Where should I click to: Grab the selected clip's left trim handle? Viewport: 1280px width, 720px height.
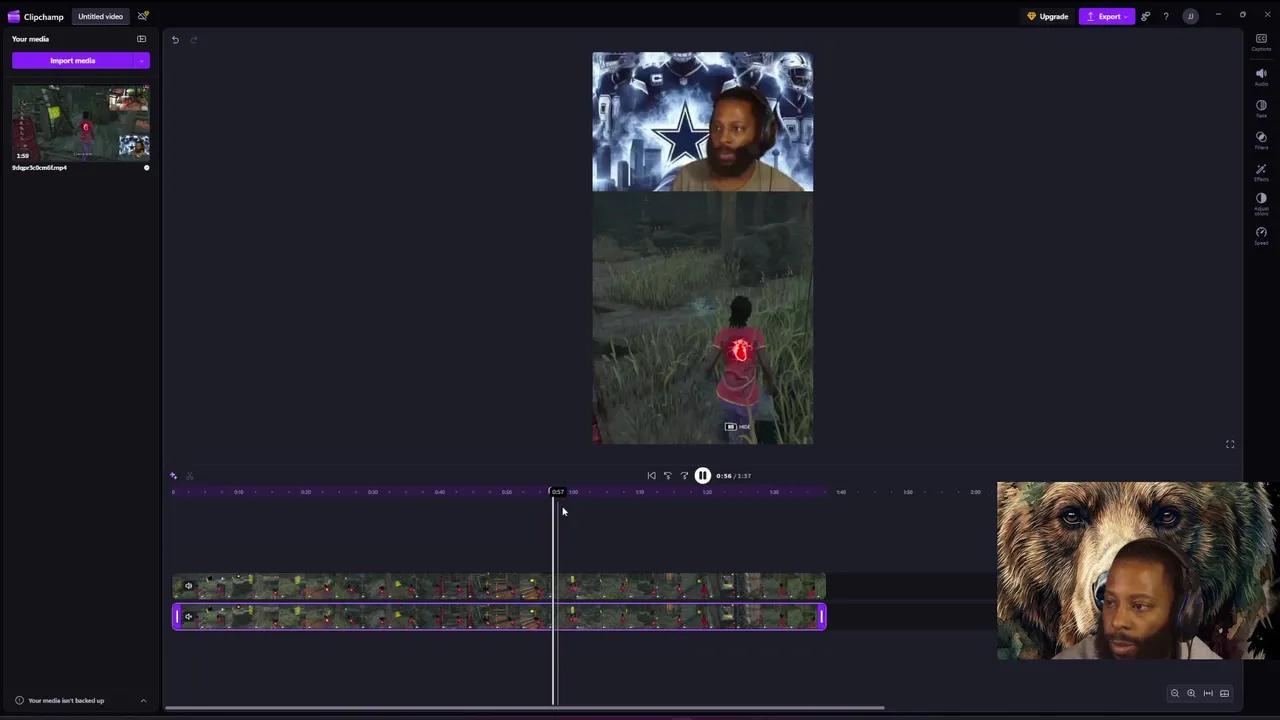[x=177, y=617]
